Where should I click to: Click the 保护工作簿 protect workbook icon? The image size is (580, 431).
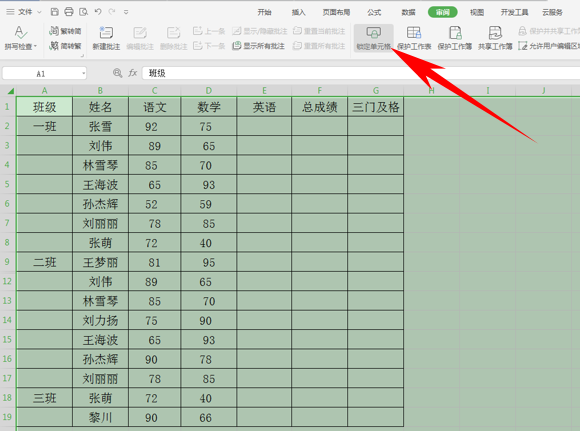(455, 33)
